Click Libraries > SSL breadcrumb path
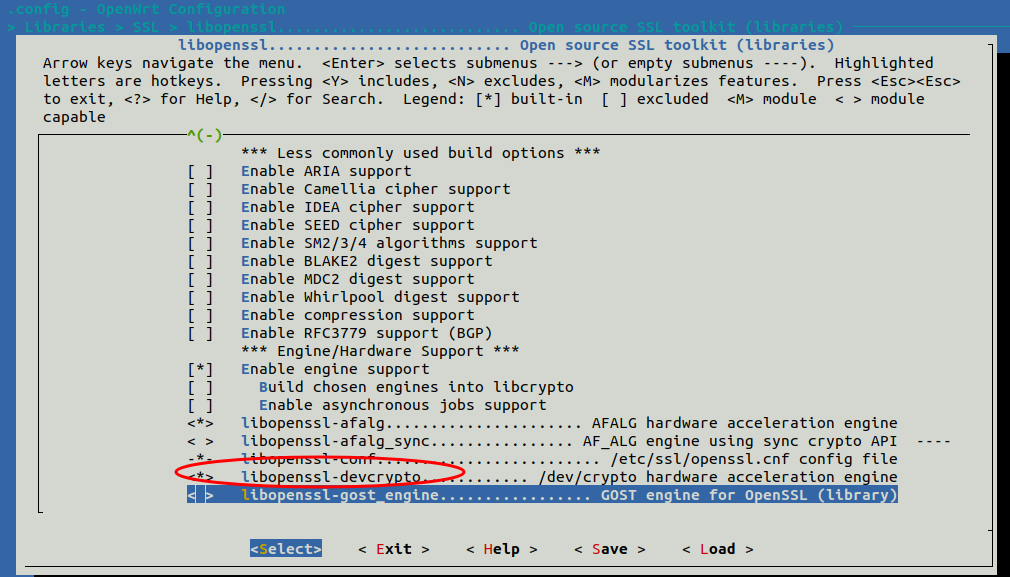 tap(425, 28)
